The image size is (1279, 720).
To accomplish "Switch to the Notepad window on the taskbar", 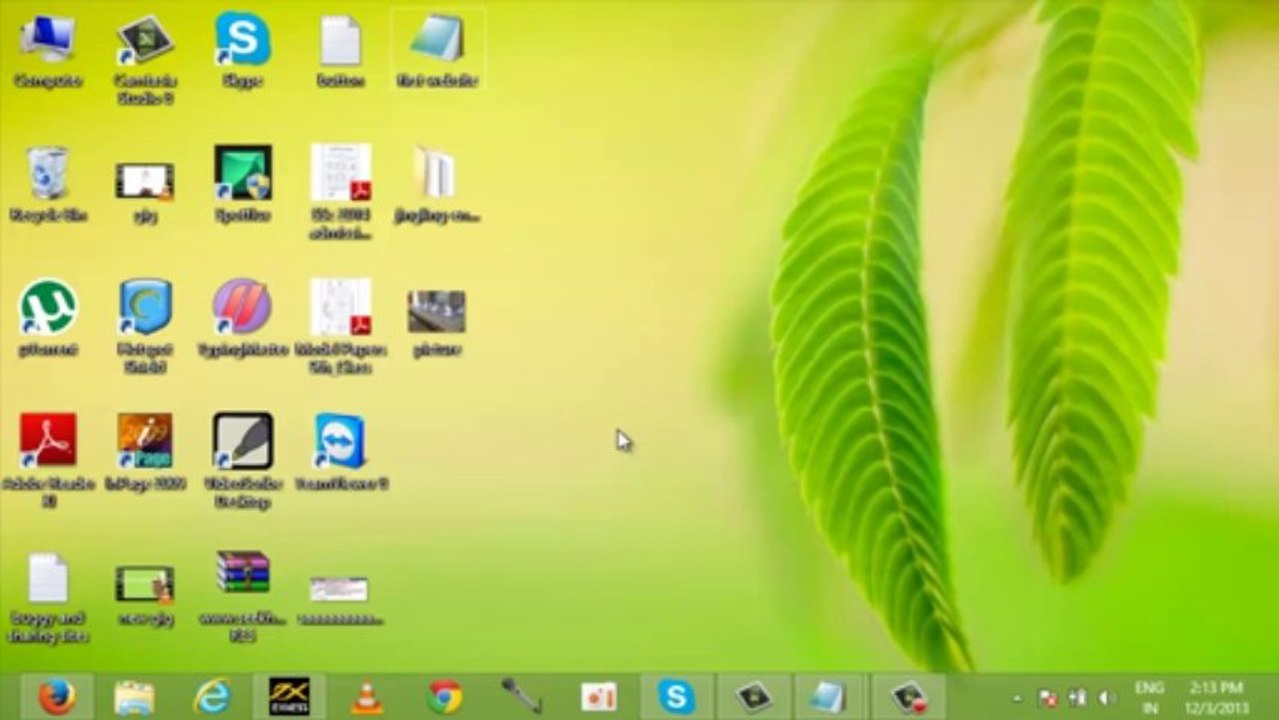I will 831,697.
